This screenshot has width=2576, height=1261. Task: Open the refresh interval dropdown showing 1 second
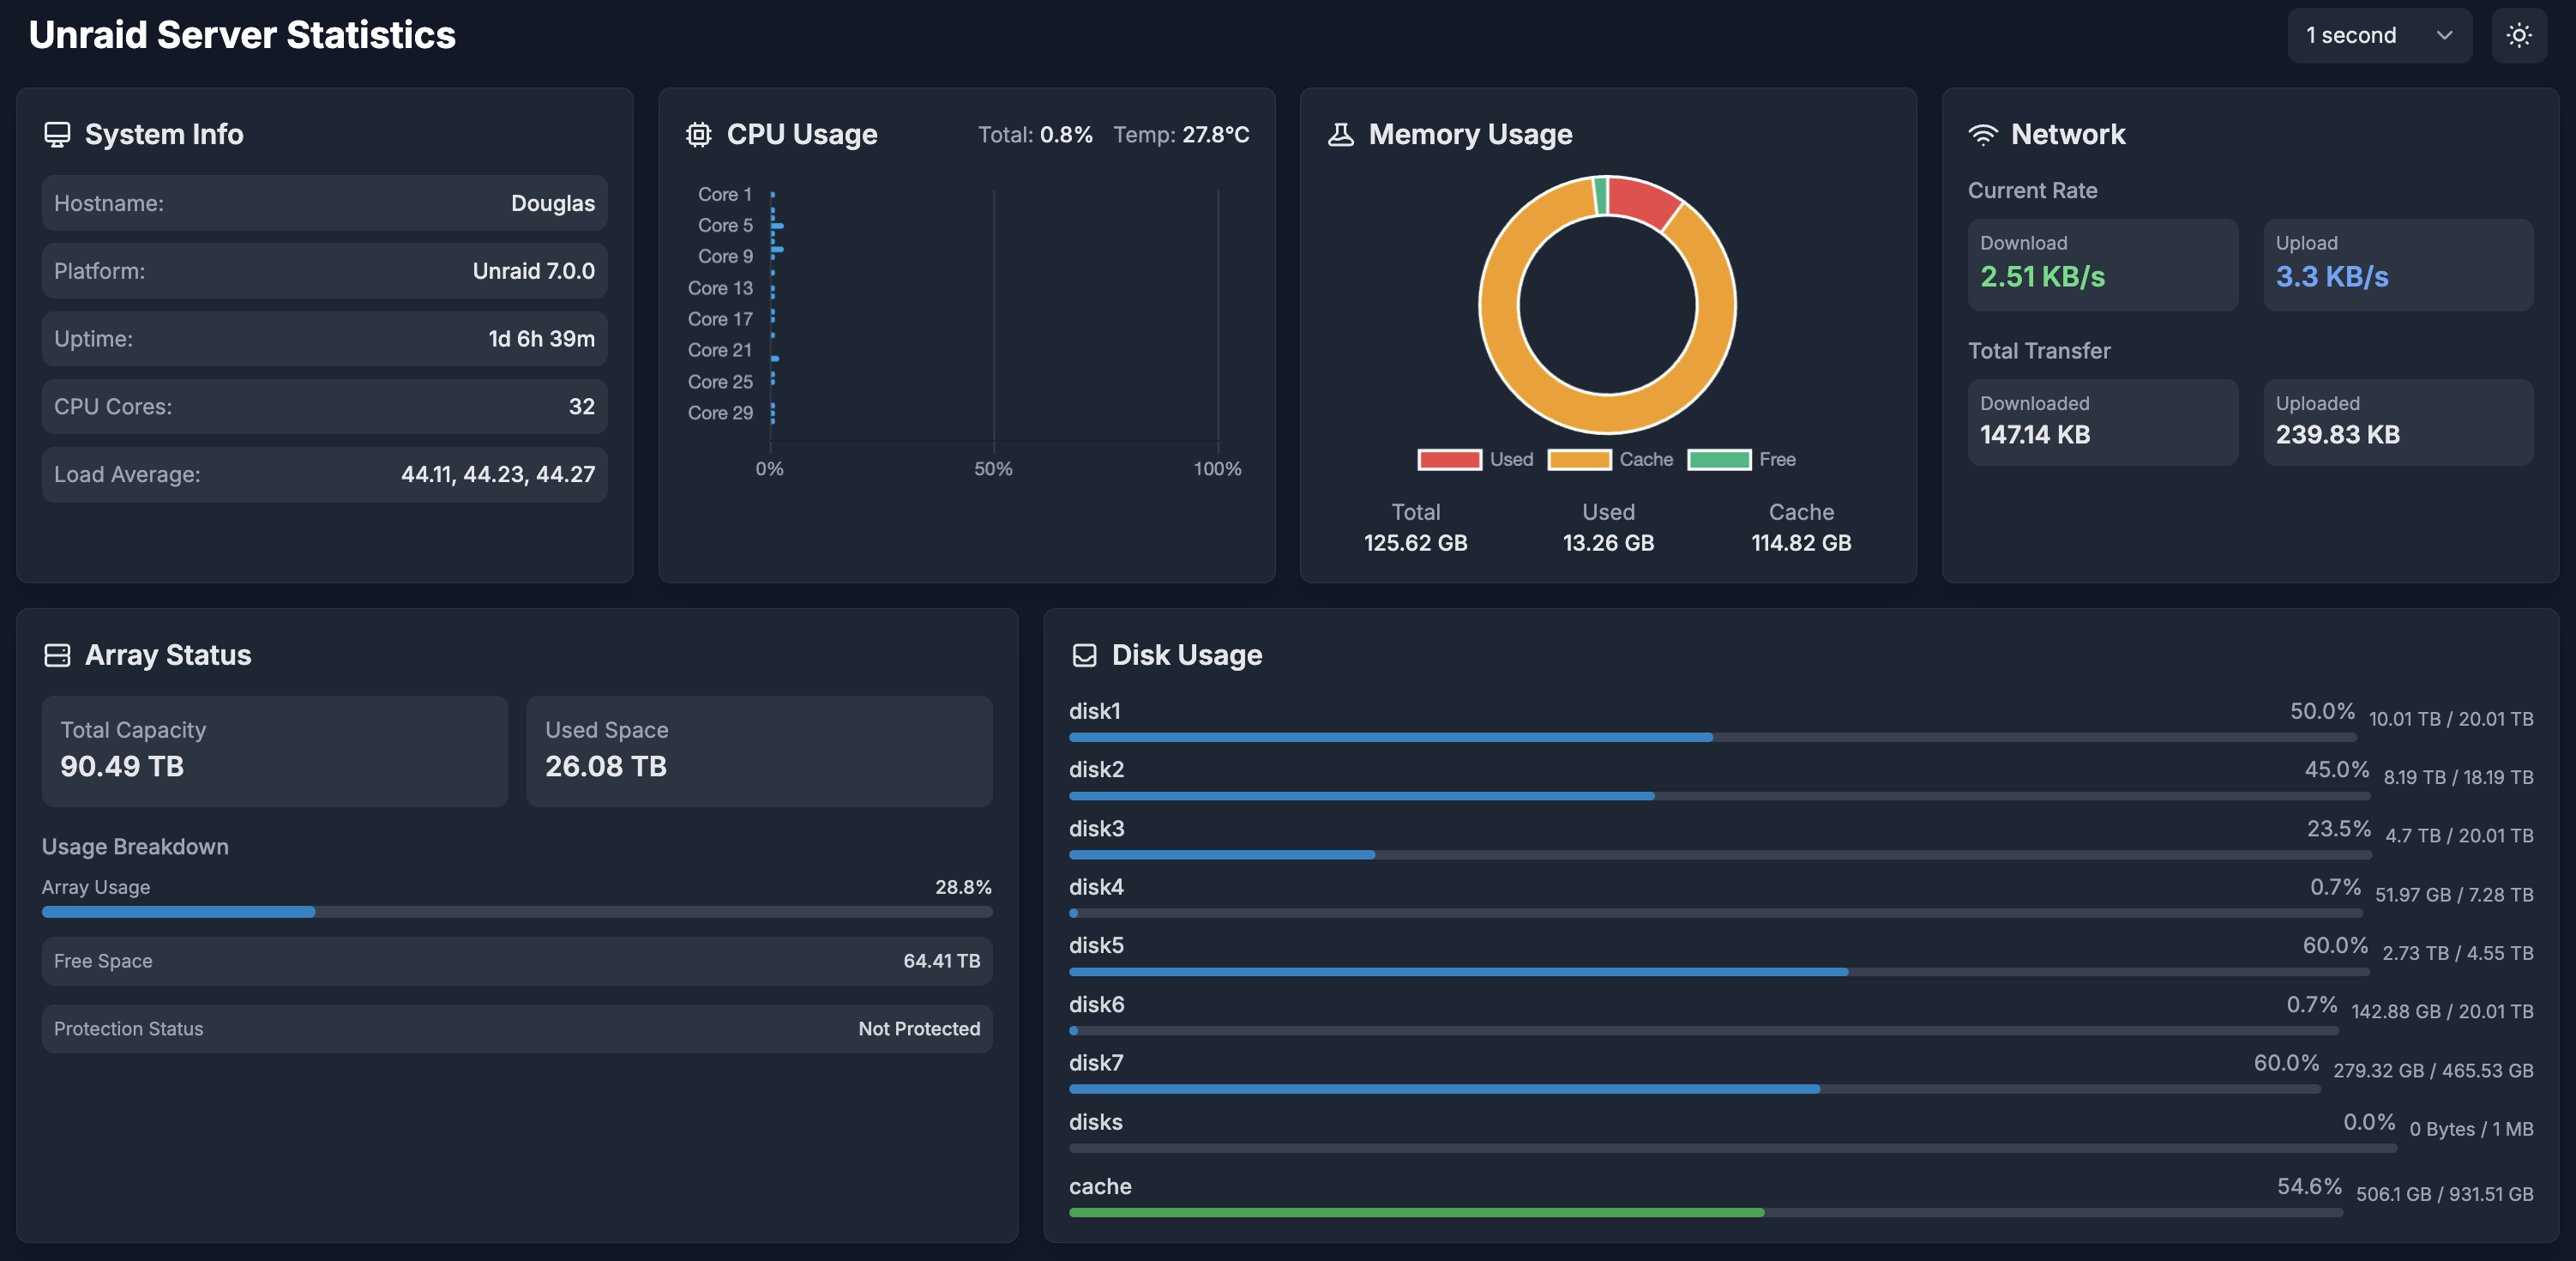pos(2379,36)
